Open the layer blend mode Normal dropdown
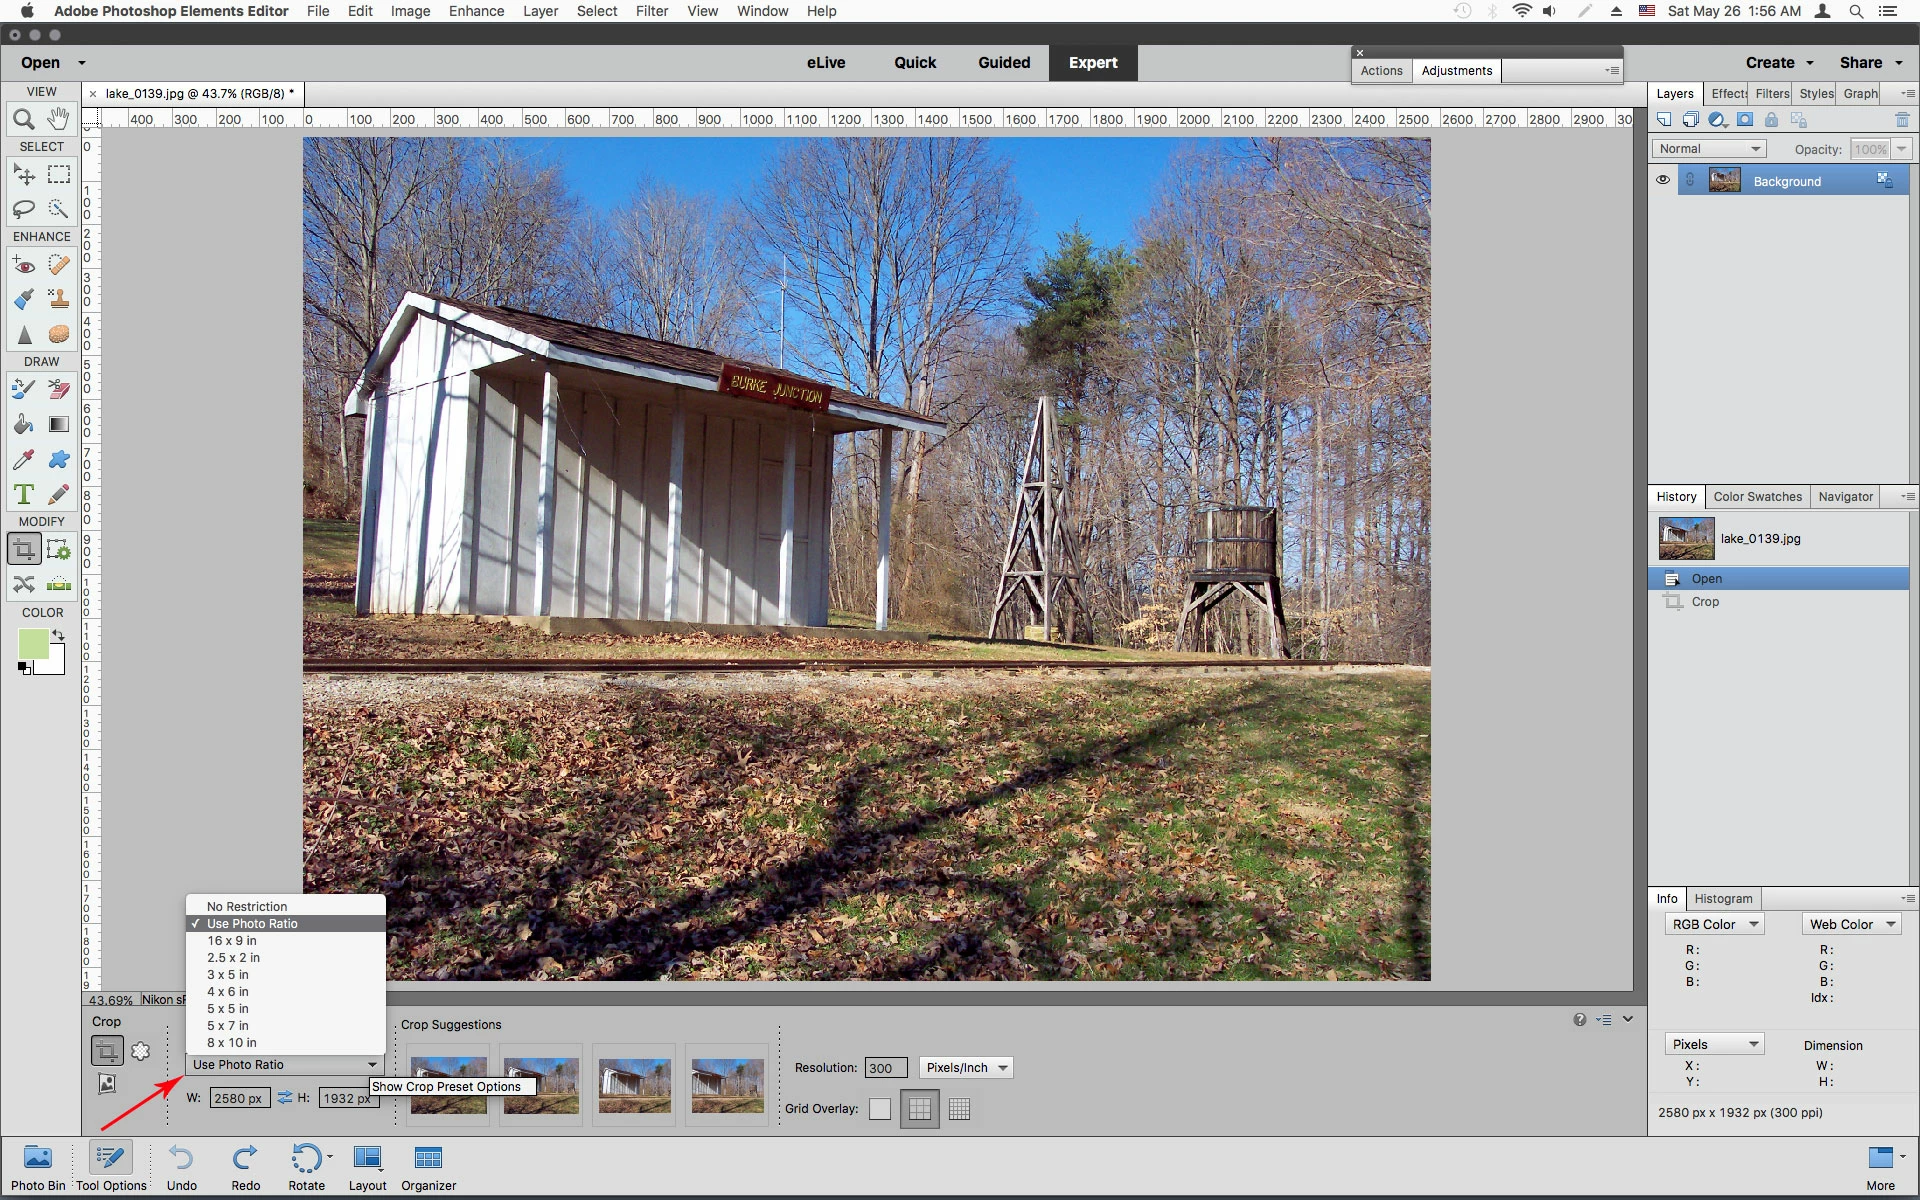The height and width of the screenshot is (1200, 1920). [x=1708, y=149]
